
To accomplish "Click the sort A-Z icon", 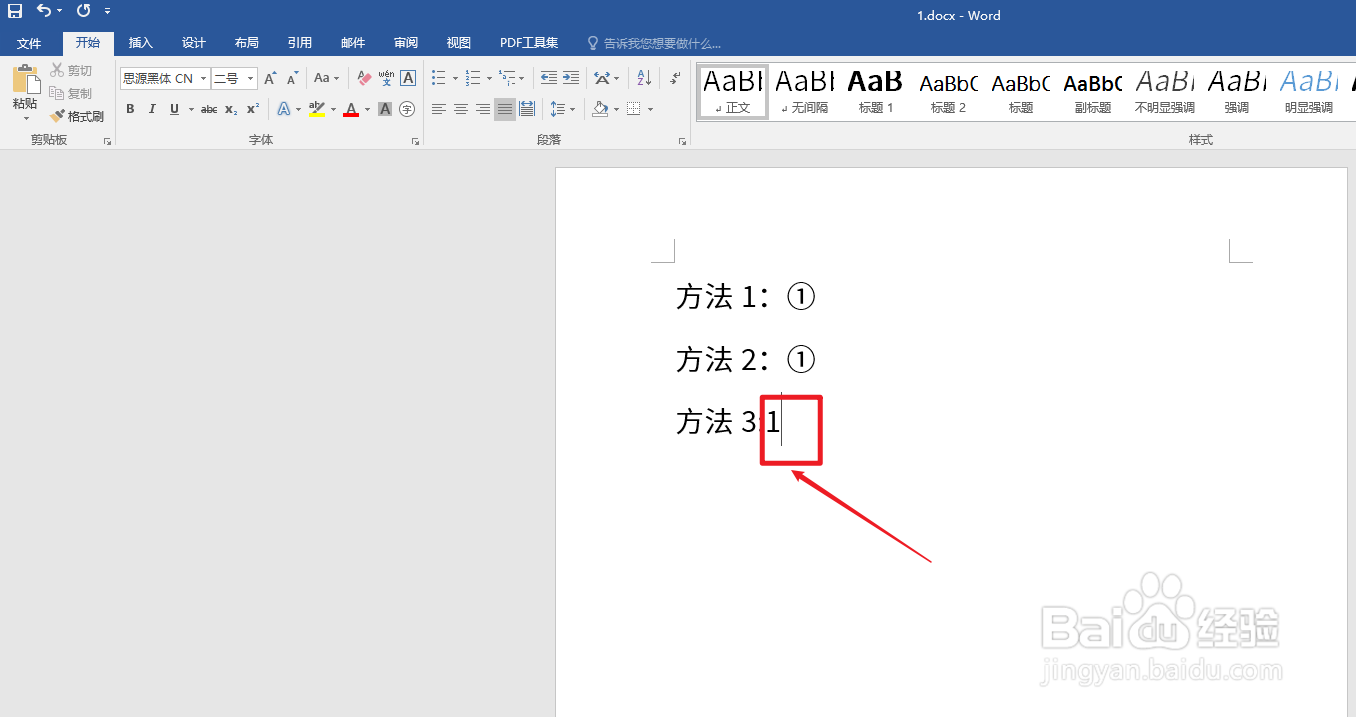I will [644, 78].
